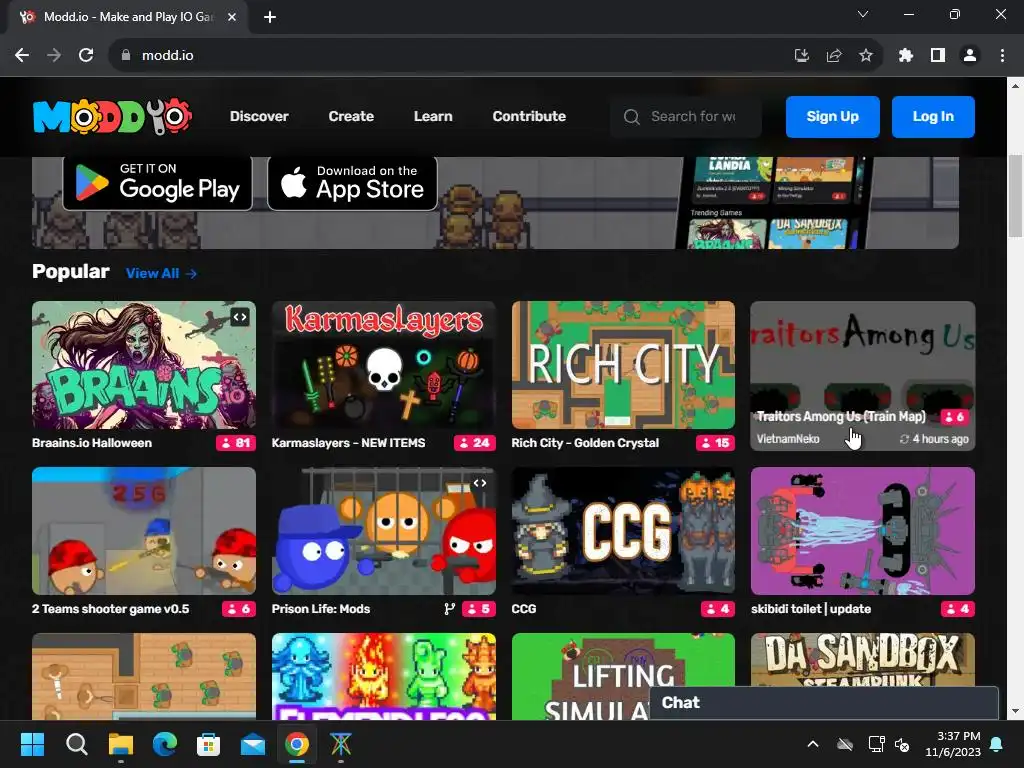
Task: Open the Braains.io Halloween thumbnail
Action: click(x=144, y=364)
